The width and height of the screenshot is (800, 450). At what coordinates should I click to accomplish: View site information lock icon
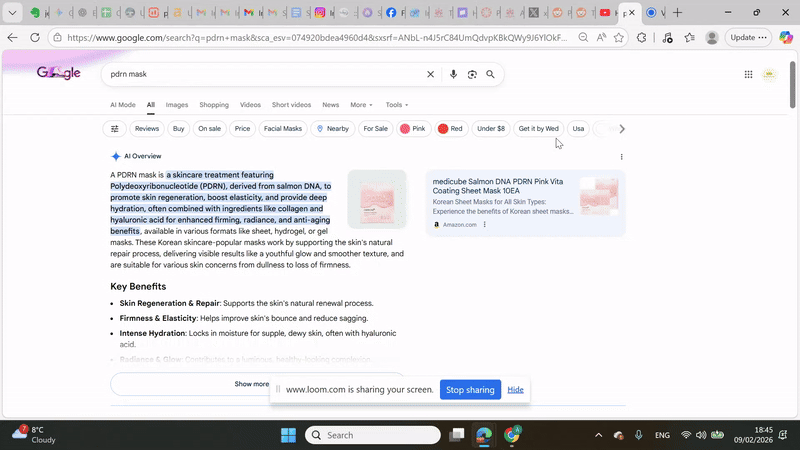coord(58,37)
